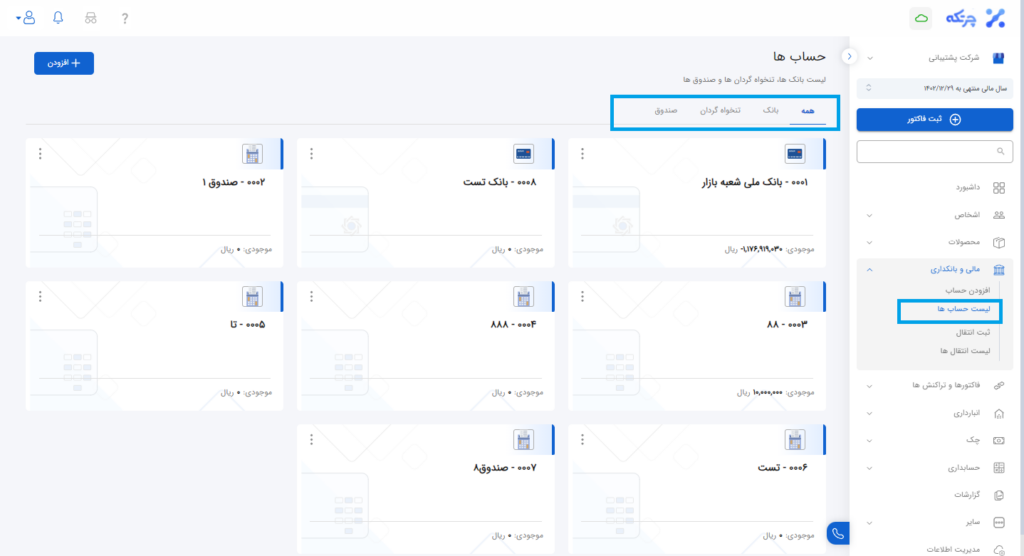
Task: Open three-dot menu on بانک تست card
Action: [x=311, y=154]
